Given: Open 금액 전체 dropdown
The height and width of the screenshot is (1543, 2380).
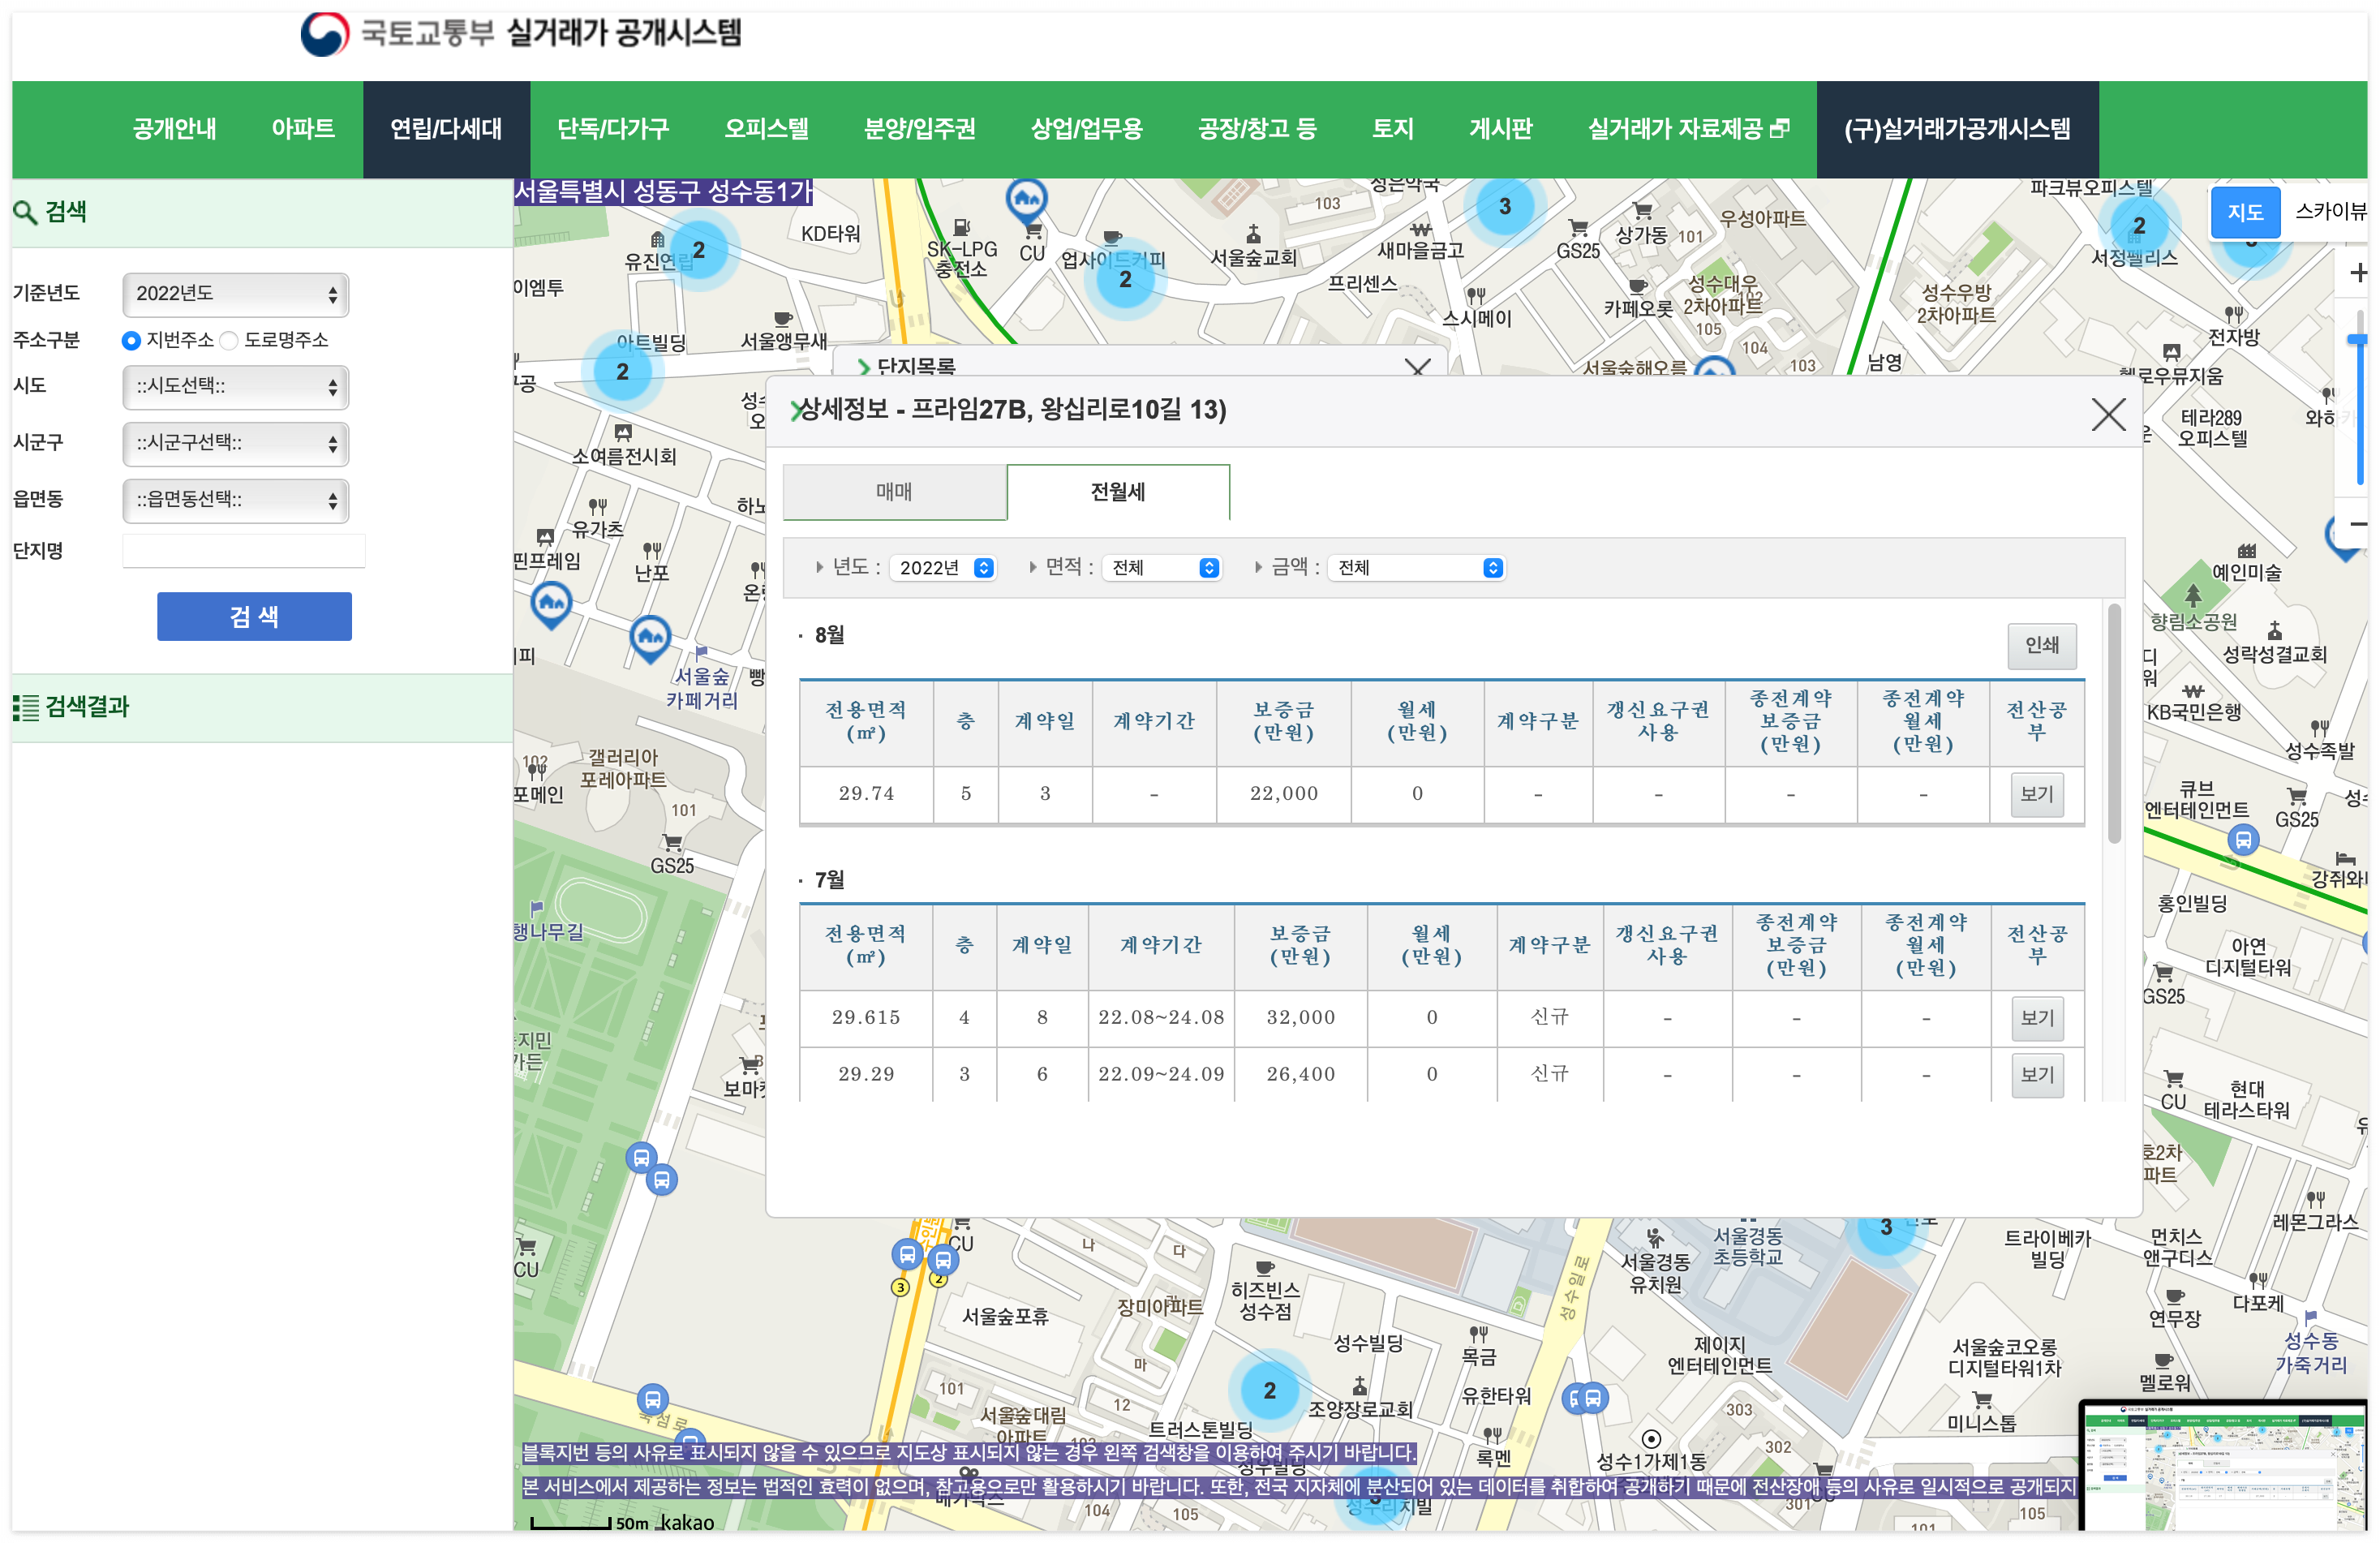Looking at the screenshot, I should tap(1416, 568).
